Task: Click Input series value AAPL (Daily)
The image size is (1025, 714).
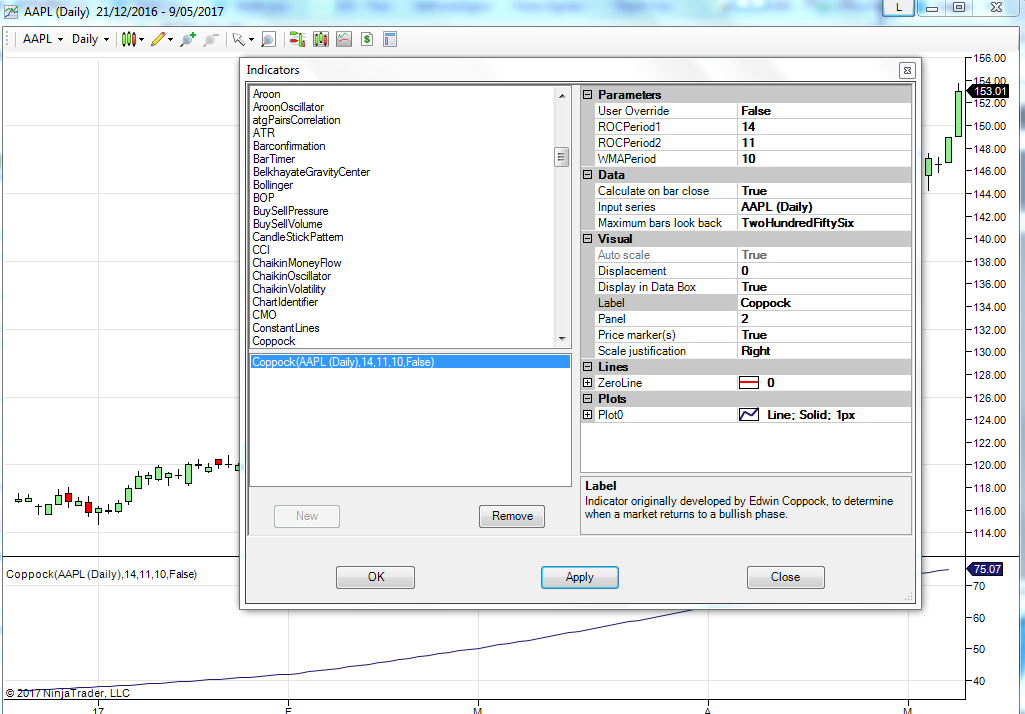Action: click(x=824, y=207)
